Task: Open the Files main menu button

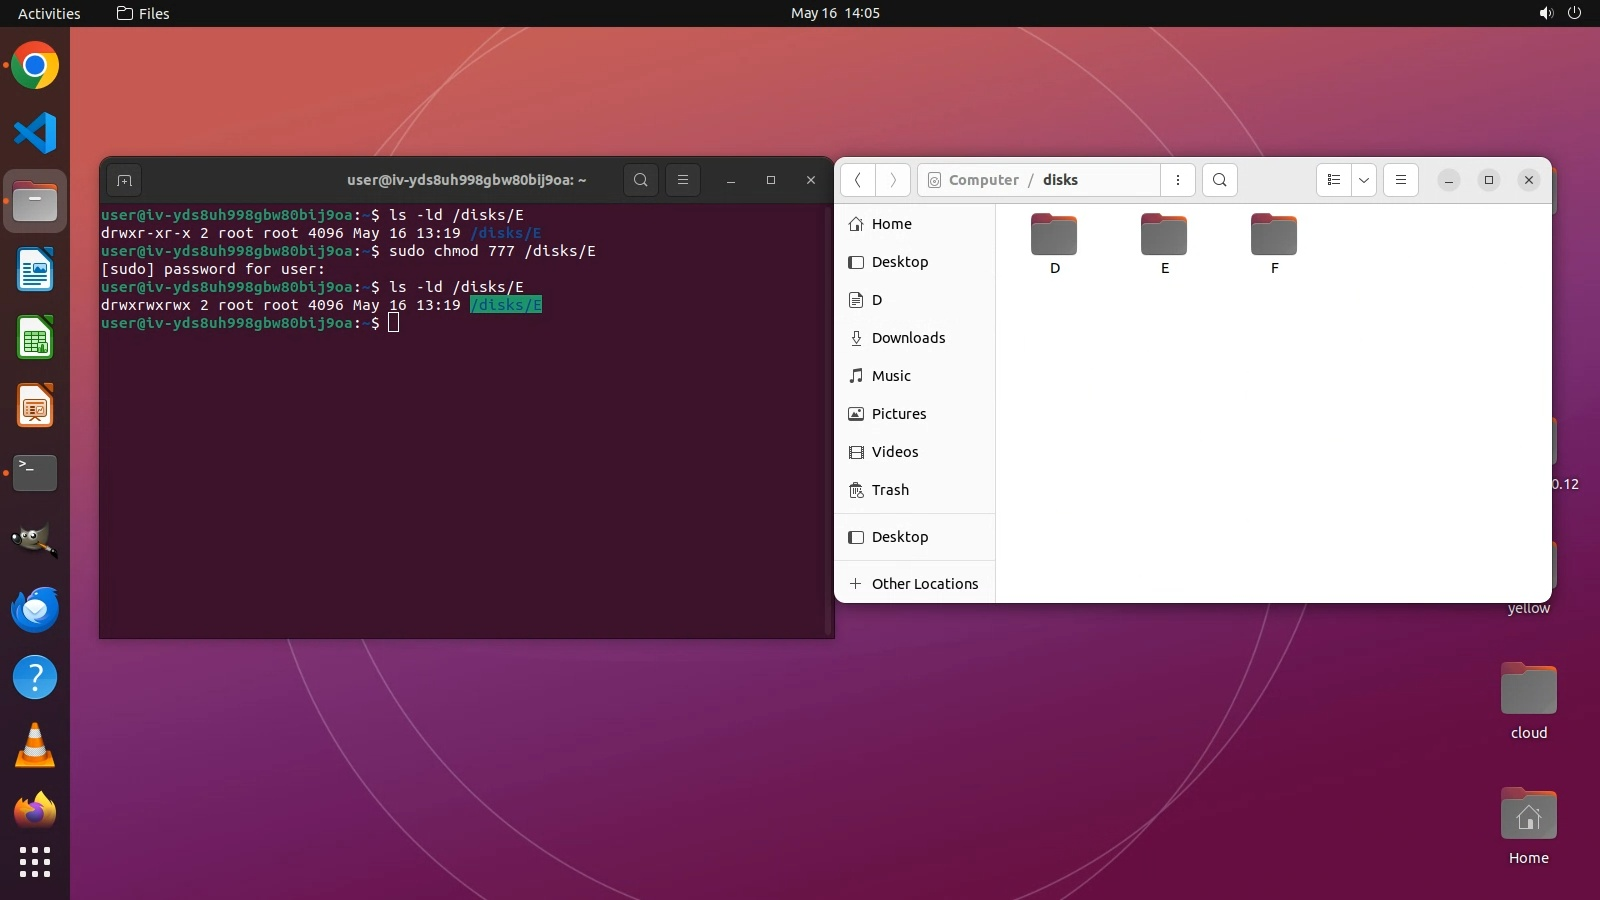Action: pyautogui.click(x=1401, y=180)
